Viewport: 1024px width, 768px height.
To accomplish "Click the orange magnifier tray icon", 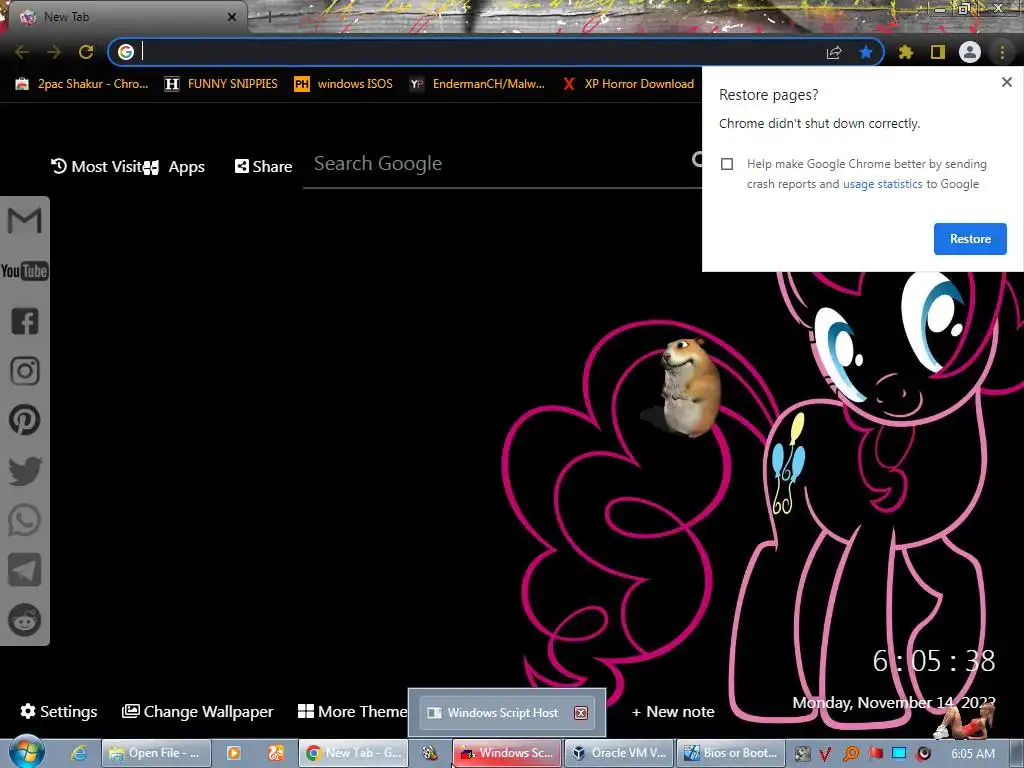I will 850,754.
